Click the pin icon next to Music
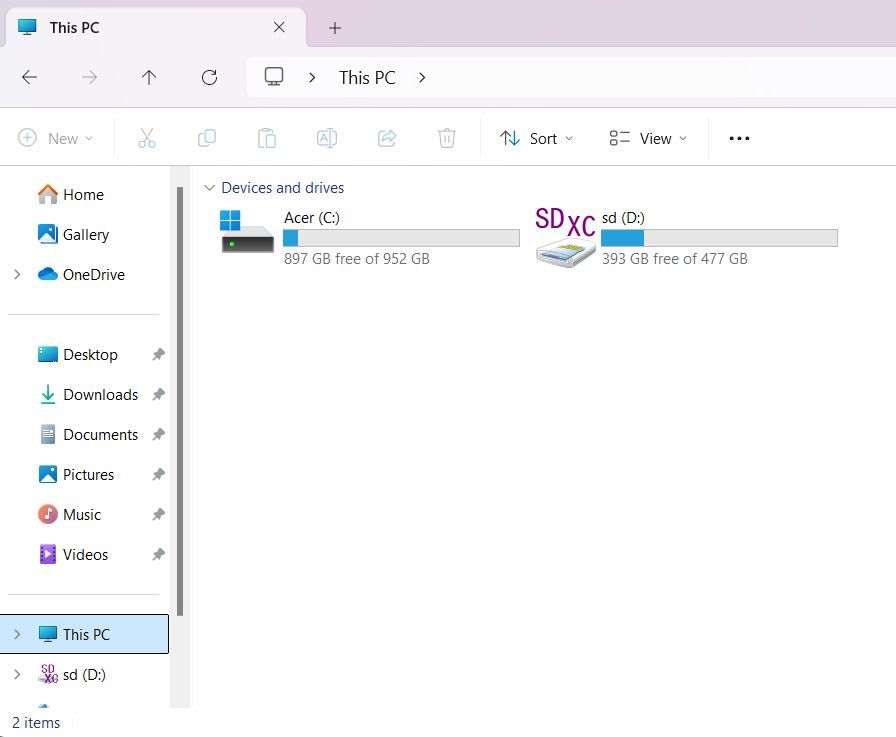The image size is (896, 737). [158, 515]
